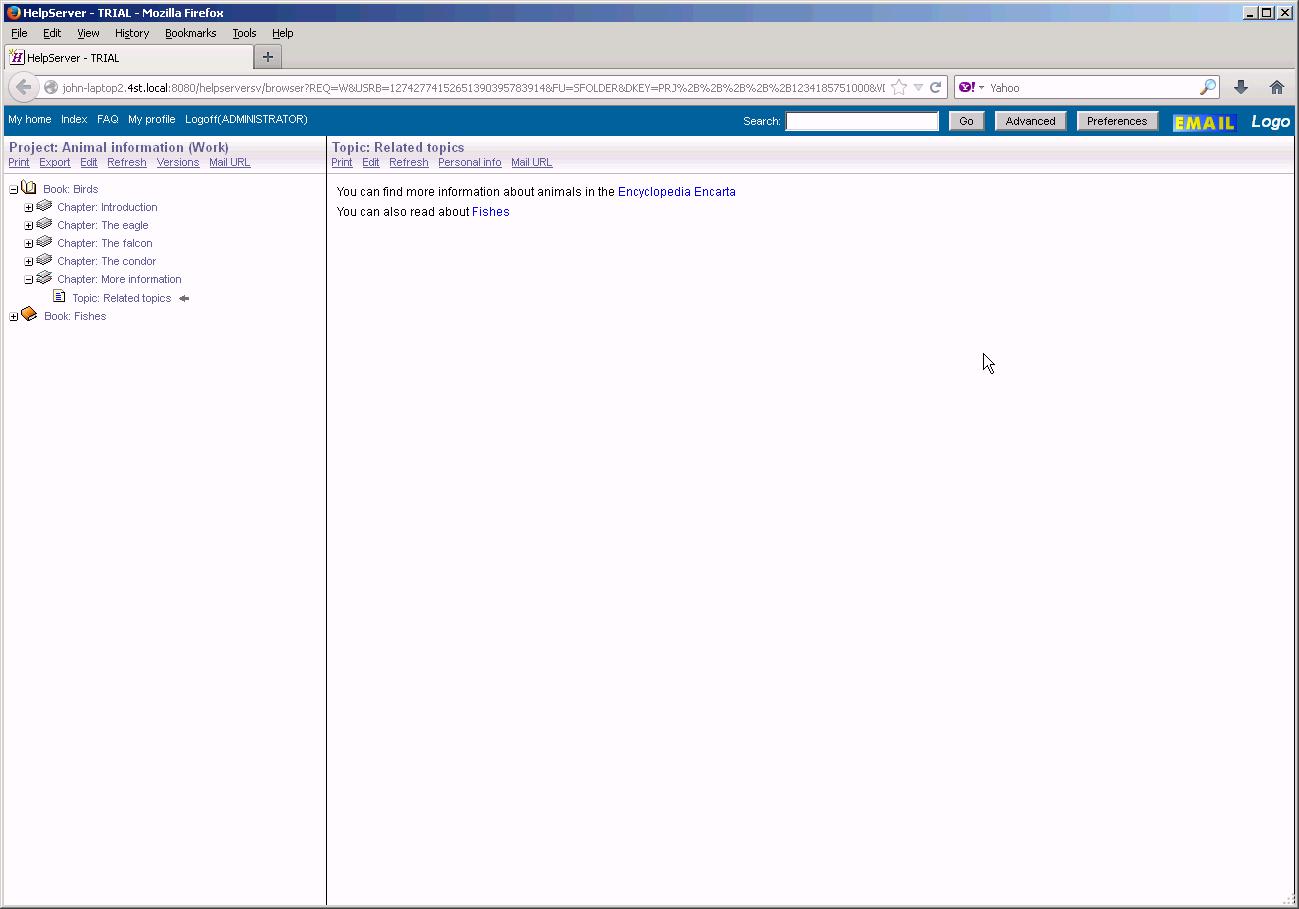Open the Bookmarks menu
1299x909 pixels.
[190, 32]
